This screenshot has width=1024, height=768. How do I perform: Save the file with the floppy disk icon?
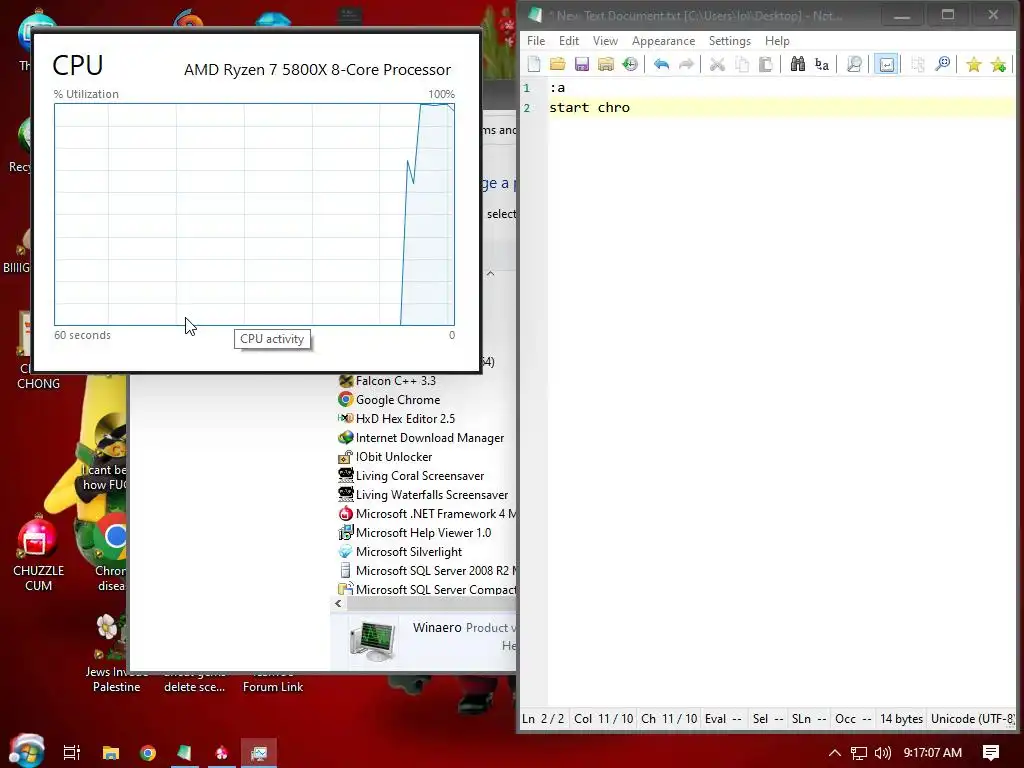[582, 64]
